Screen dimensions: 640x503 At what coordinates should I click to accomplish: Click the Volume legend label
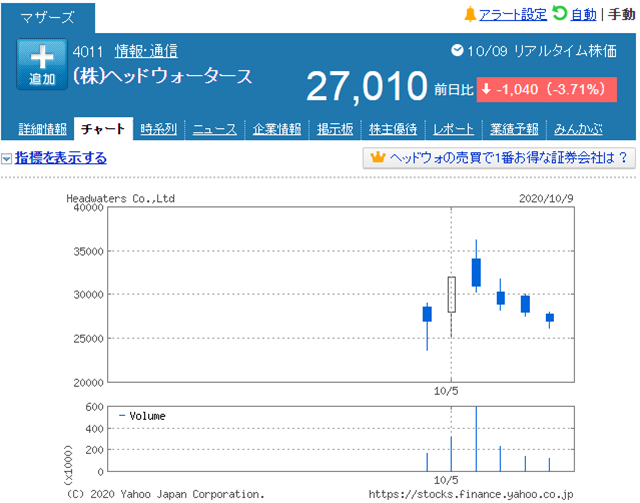click(x=147, y=416)
